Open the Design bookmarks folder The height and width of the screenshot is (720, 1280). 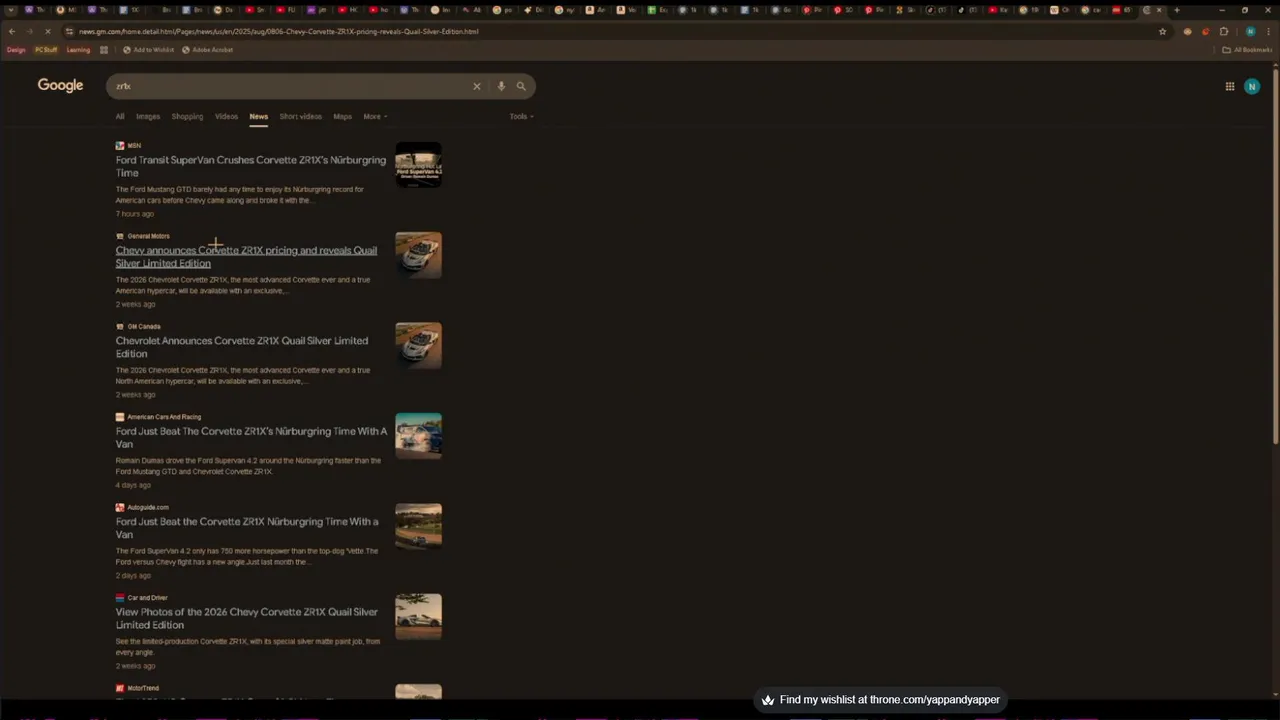click(x=16, y=50)
